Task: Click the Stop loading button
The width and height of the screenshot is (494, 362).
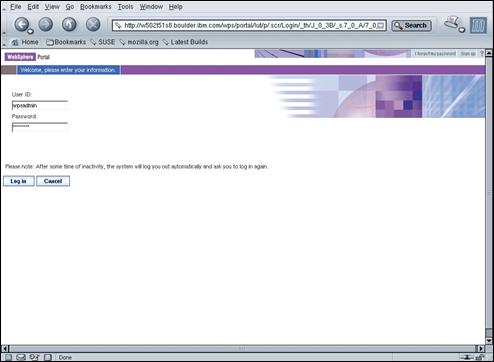Action: click(93, 24)
